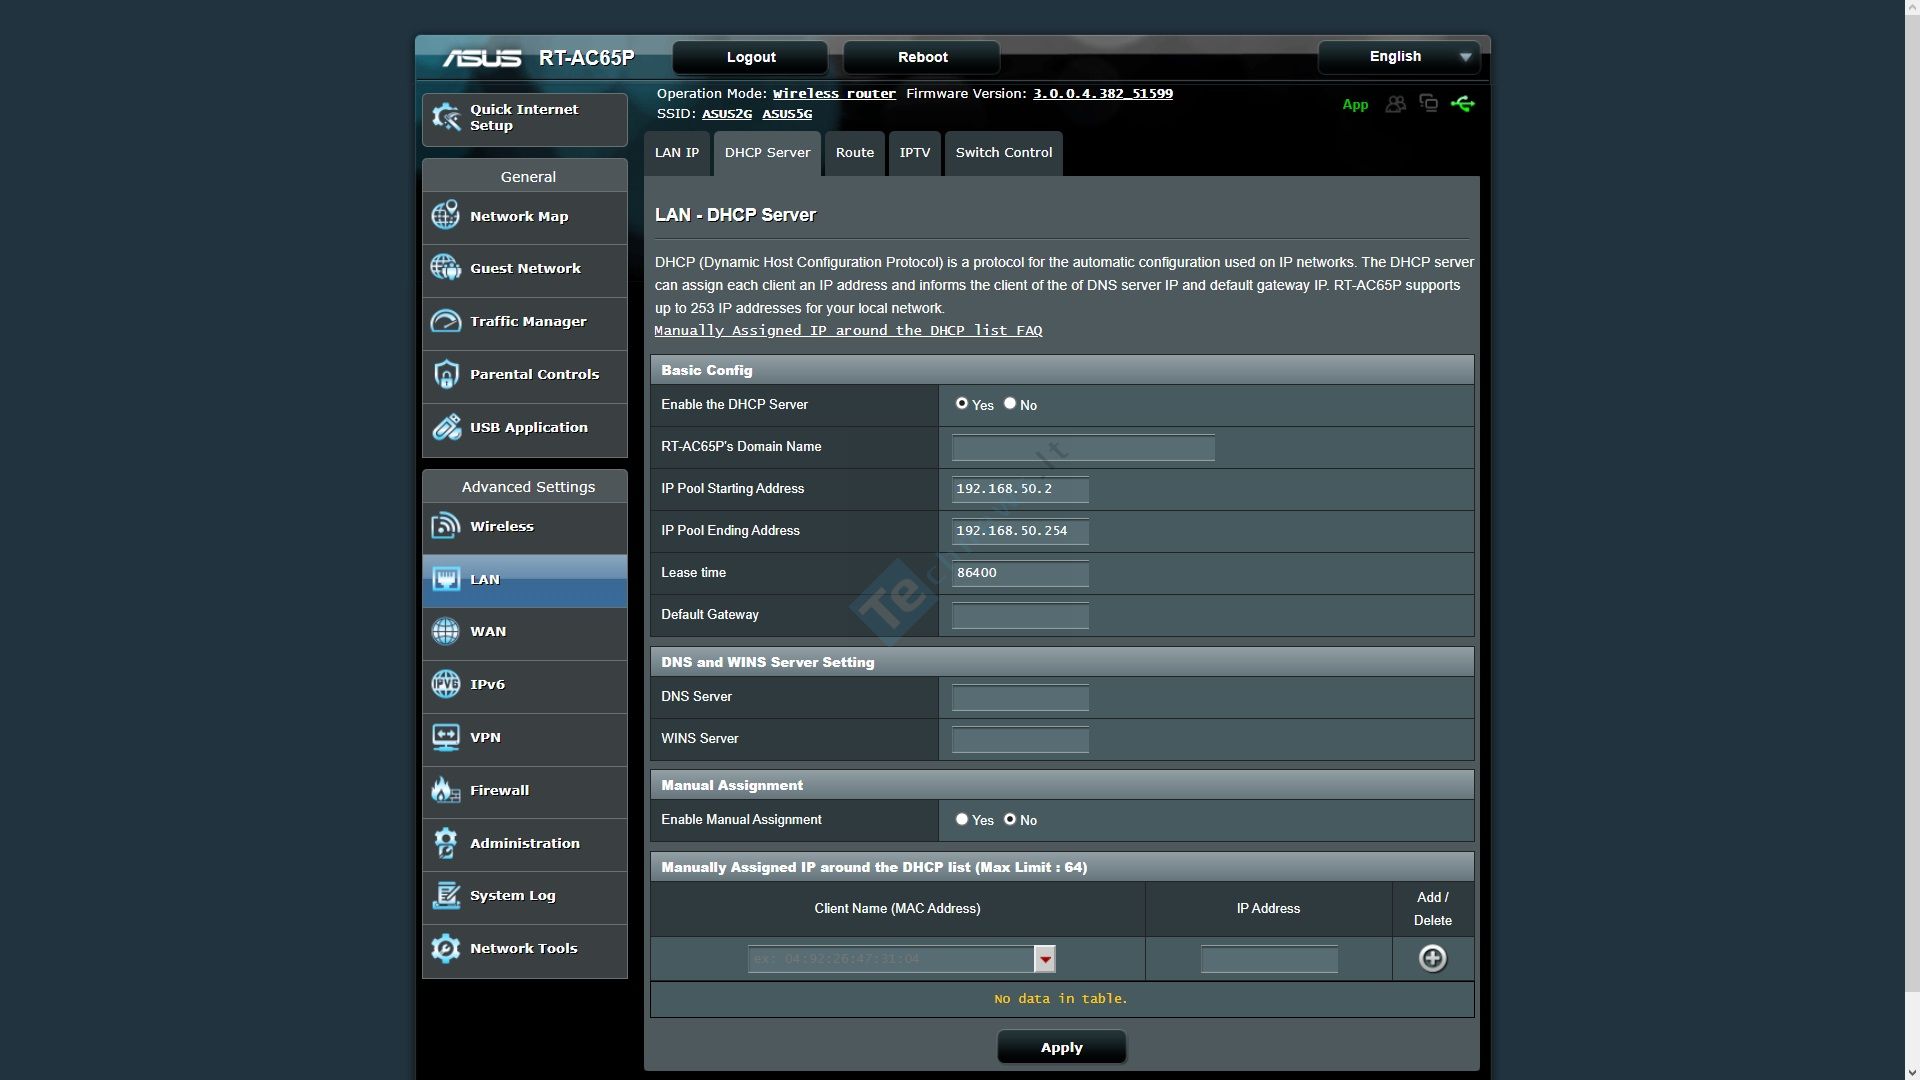Viewport: 1920px width, 1080px height.
Task: Open Quick Internet Setup wizard icon
Action: tap(446, 118)
